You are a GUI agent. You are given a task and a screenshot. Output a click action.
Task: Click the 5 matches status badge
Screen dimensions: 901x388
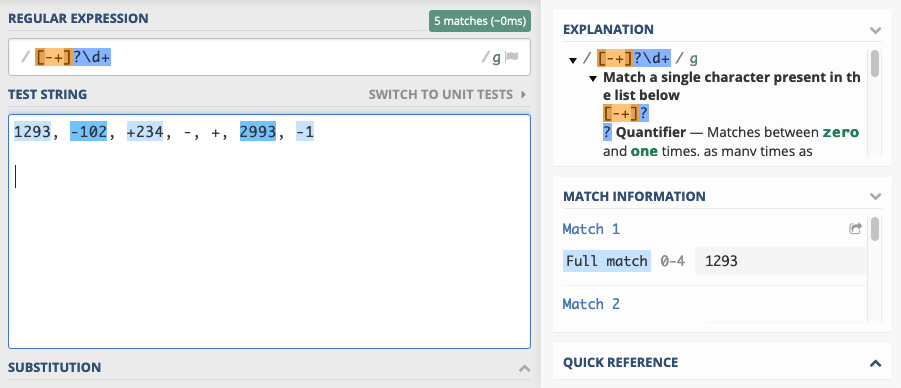(480, 21)
